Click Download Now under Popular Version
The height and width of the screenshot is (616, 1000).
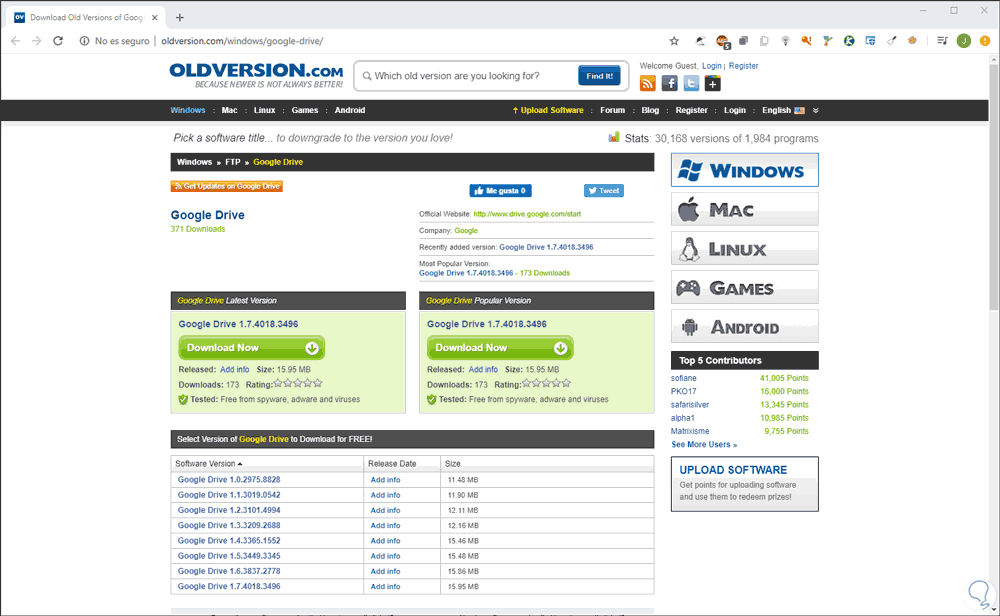pyautogui.click(x=500, y=348)
